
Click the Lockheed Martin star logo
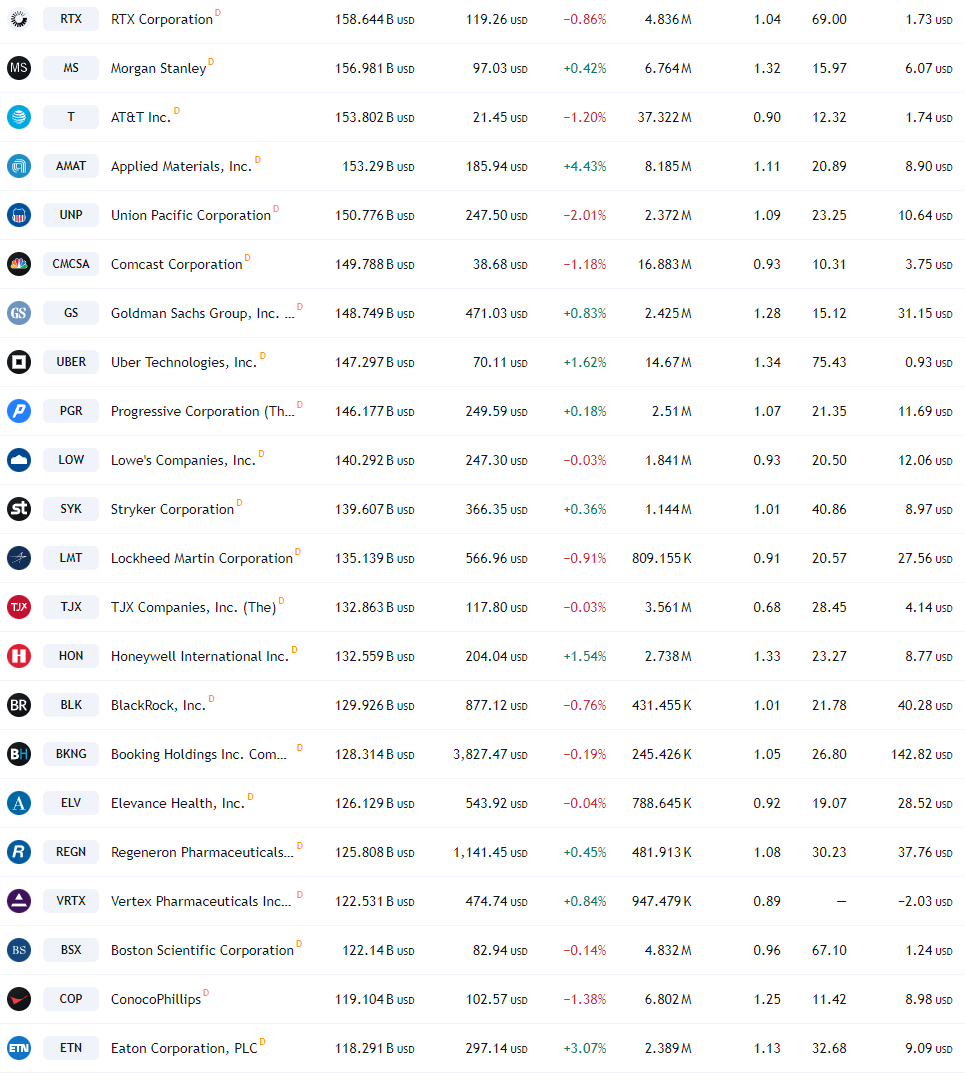pyautogui.click(x=19, y=558)
